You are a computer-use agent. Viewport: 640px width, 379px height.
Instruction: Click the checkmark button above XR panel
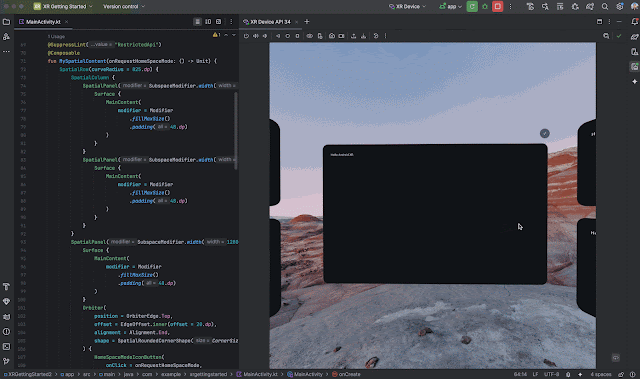click(544, 133)
